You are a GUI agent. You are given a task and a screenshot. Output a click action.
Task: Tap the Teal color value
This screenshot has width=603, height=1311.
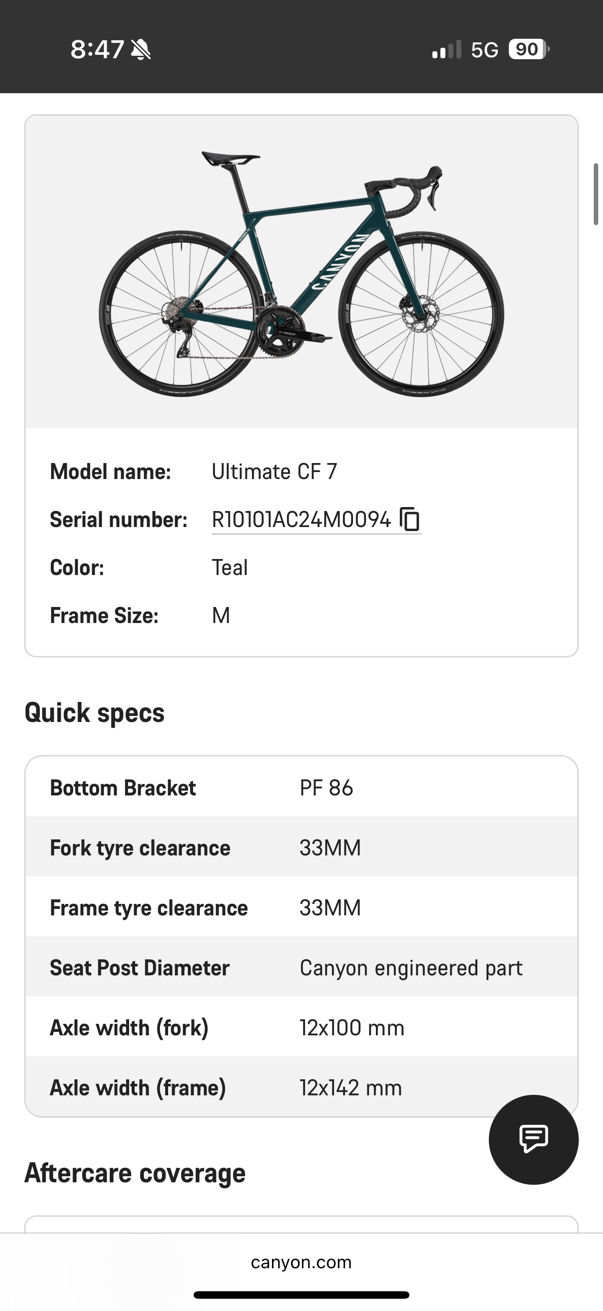pos(229,567)
